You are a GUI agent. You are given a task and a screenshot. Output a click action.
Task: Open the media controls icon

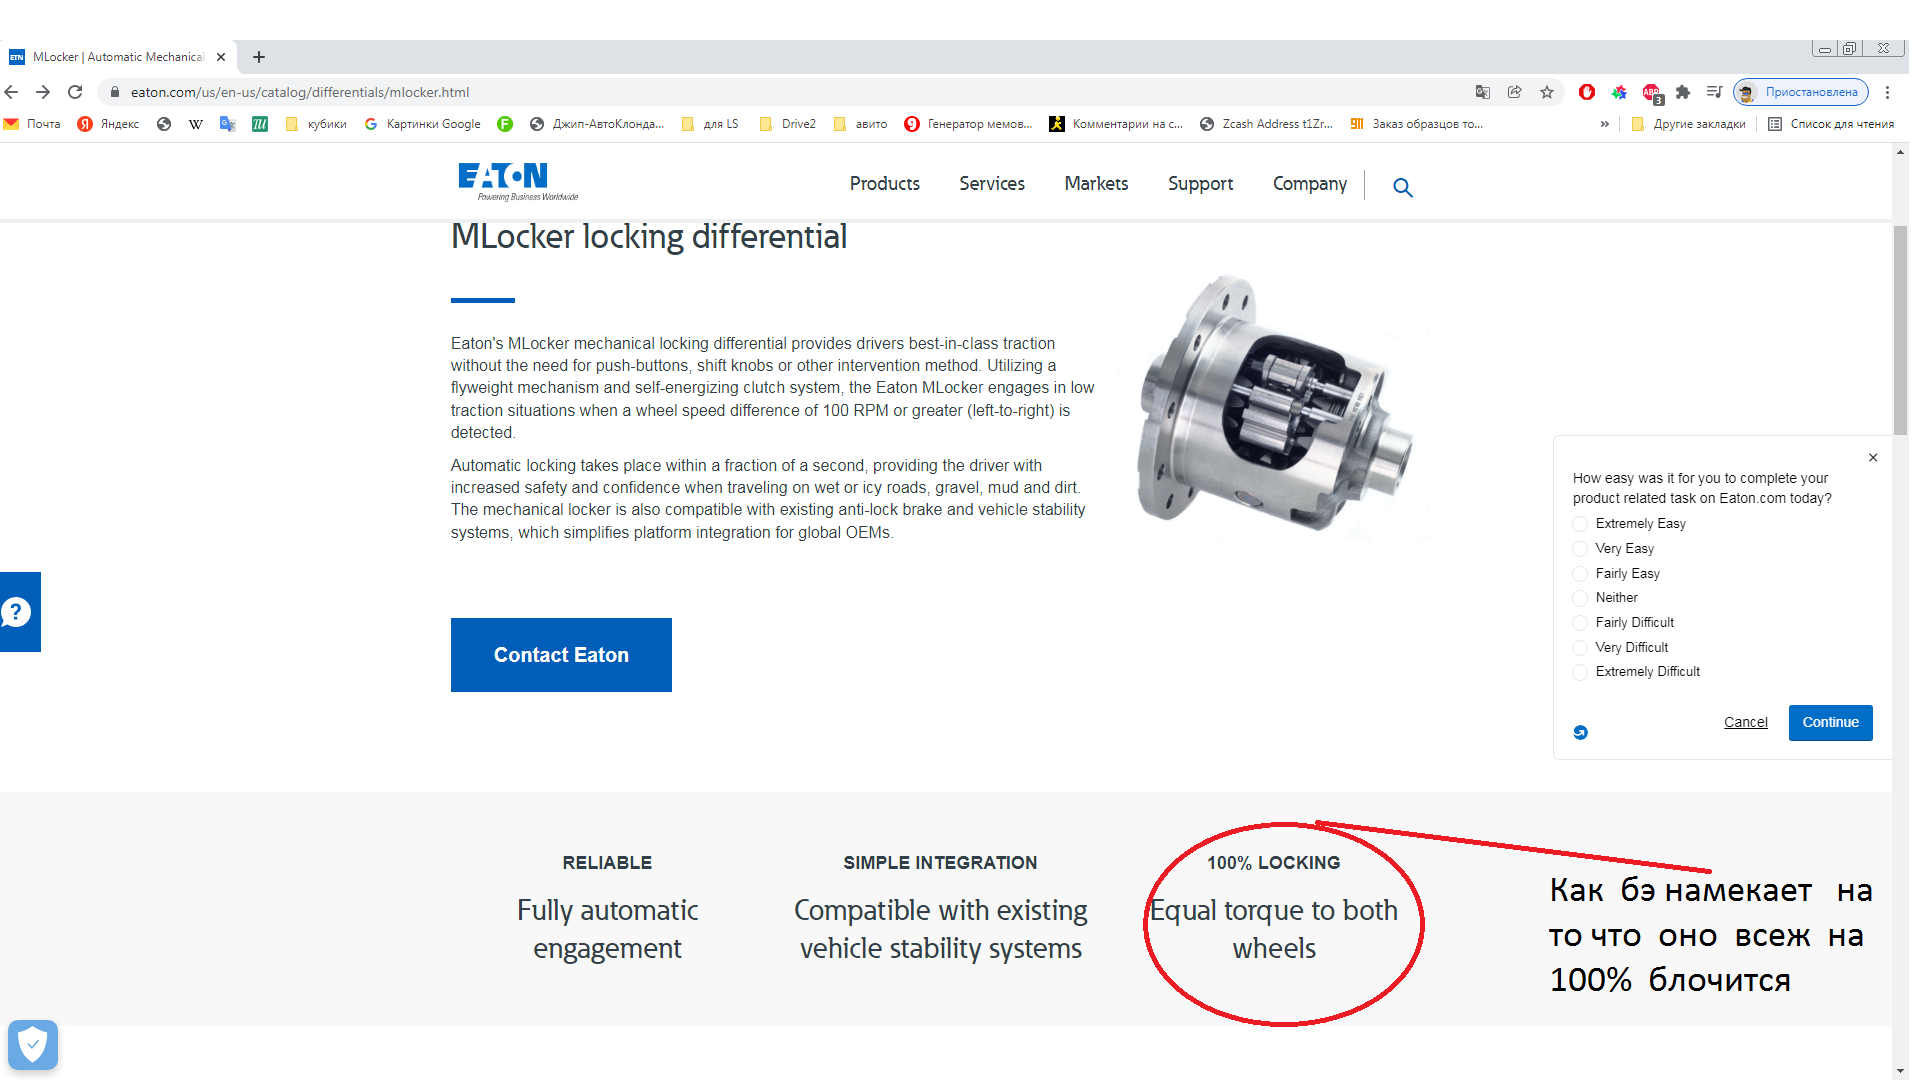click(x=1714, y=92)
